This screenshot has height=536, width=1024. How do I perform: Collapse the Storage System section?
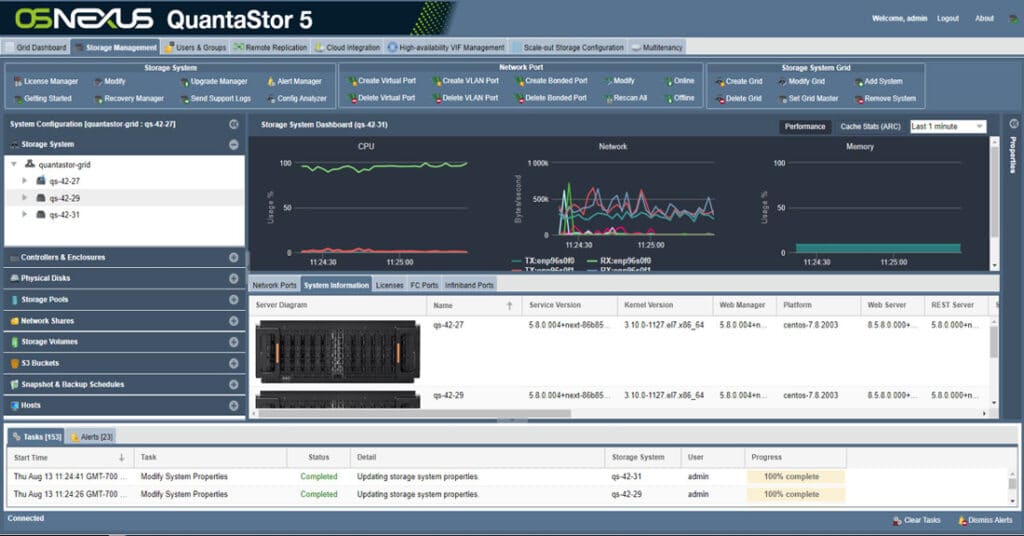click(234, 145)
